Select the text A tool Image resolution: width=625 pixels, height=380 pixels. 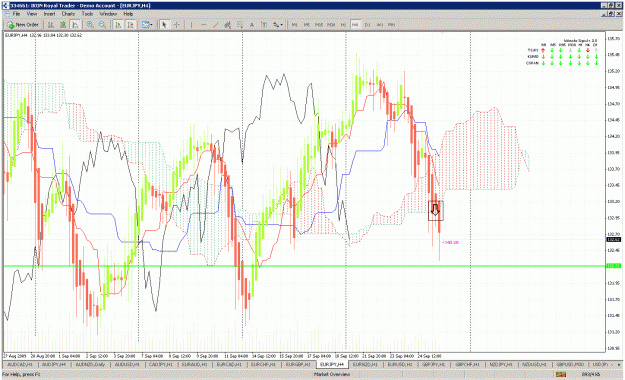pos(252,25)
